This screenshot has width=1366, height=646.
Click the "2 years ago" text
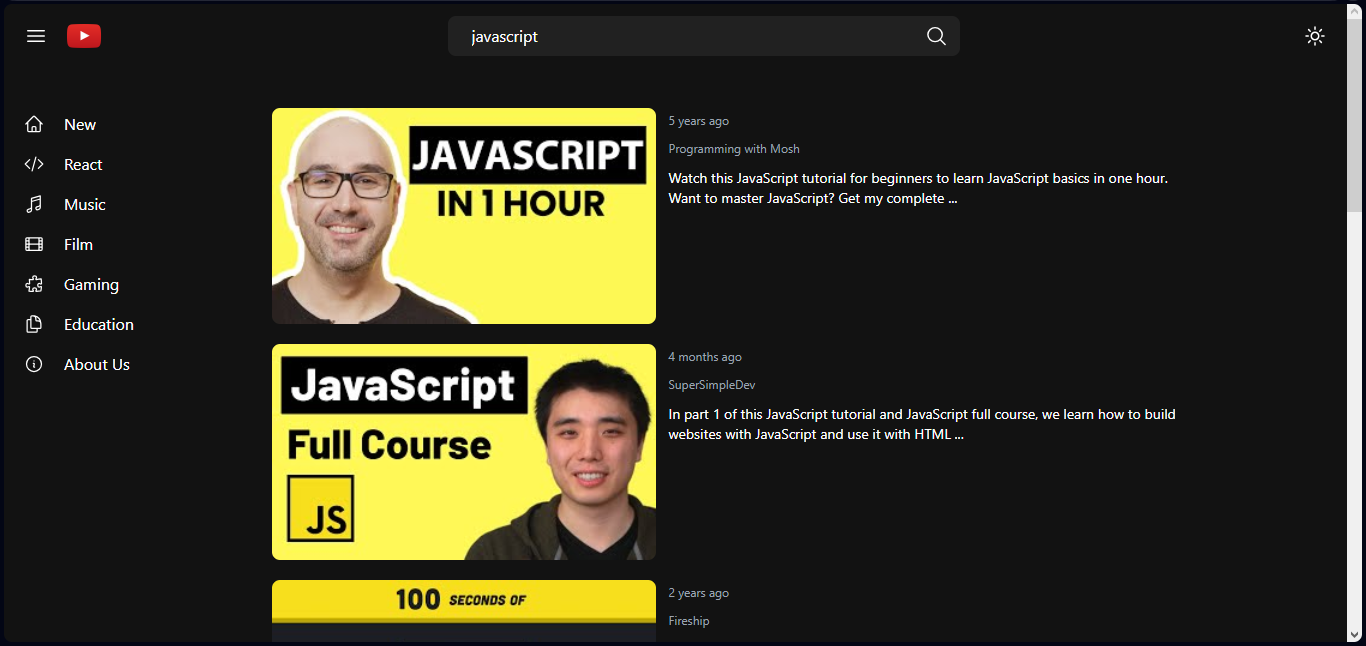[699, 593]
